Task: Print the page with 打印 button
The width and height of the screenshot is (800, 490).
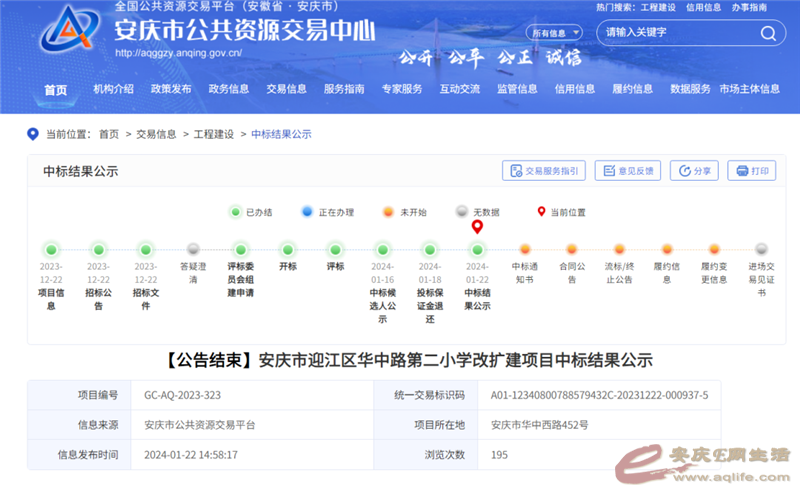Action: pos(751,171)
